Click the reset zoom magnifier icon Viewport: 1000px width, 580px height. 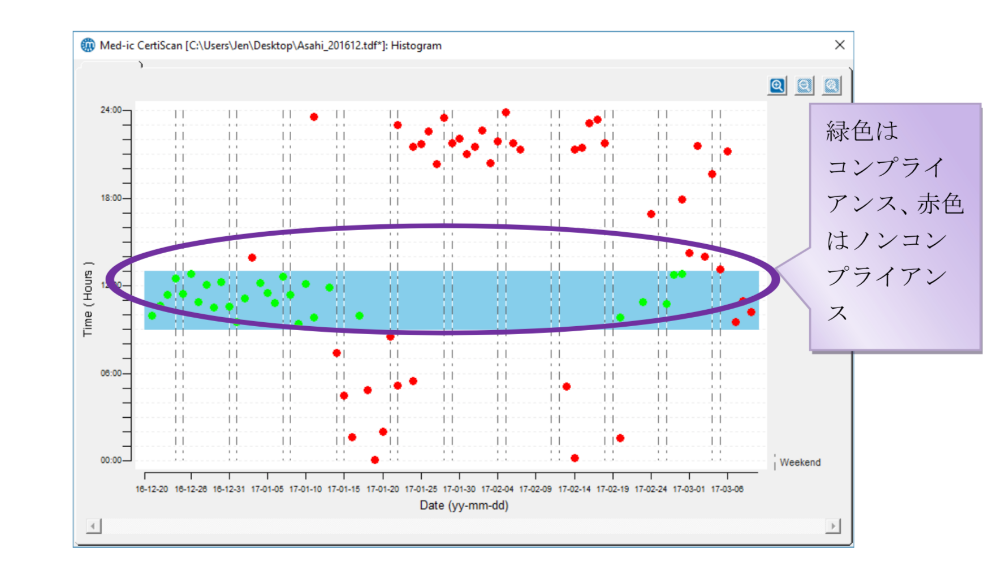point(831,86)
